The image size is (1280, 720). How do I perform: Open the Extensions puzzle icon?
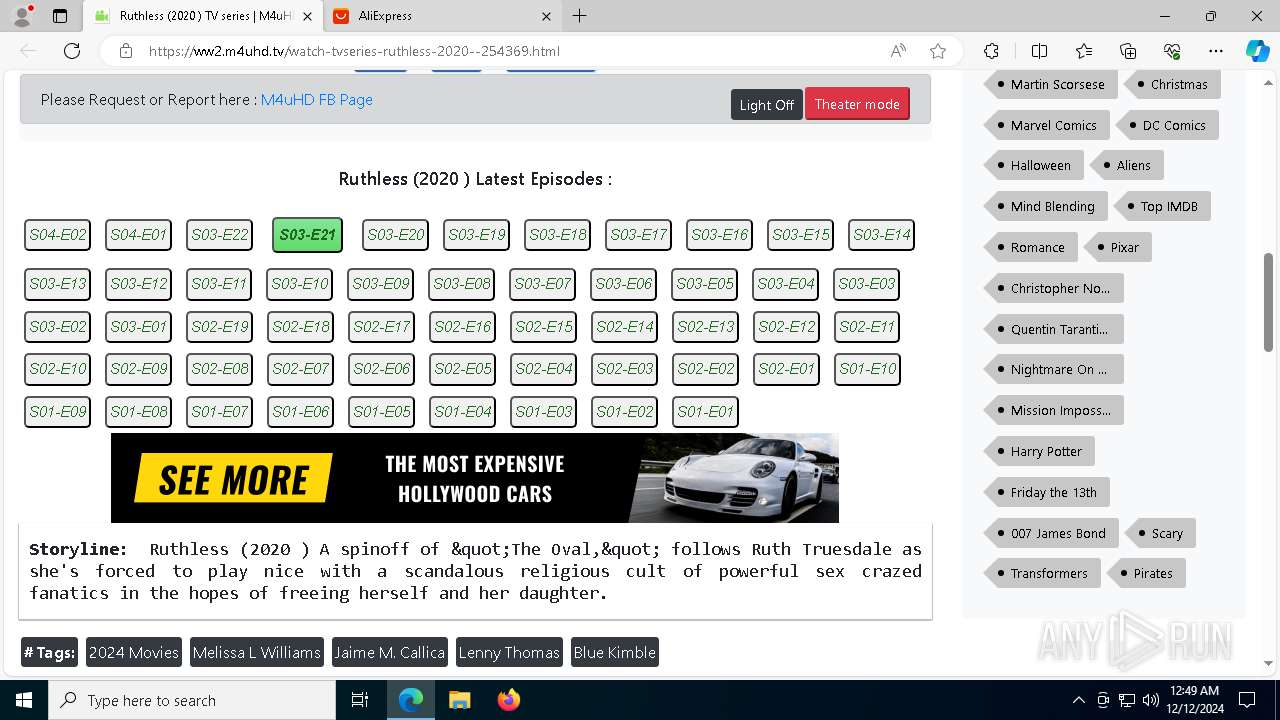click(991, 51)
